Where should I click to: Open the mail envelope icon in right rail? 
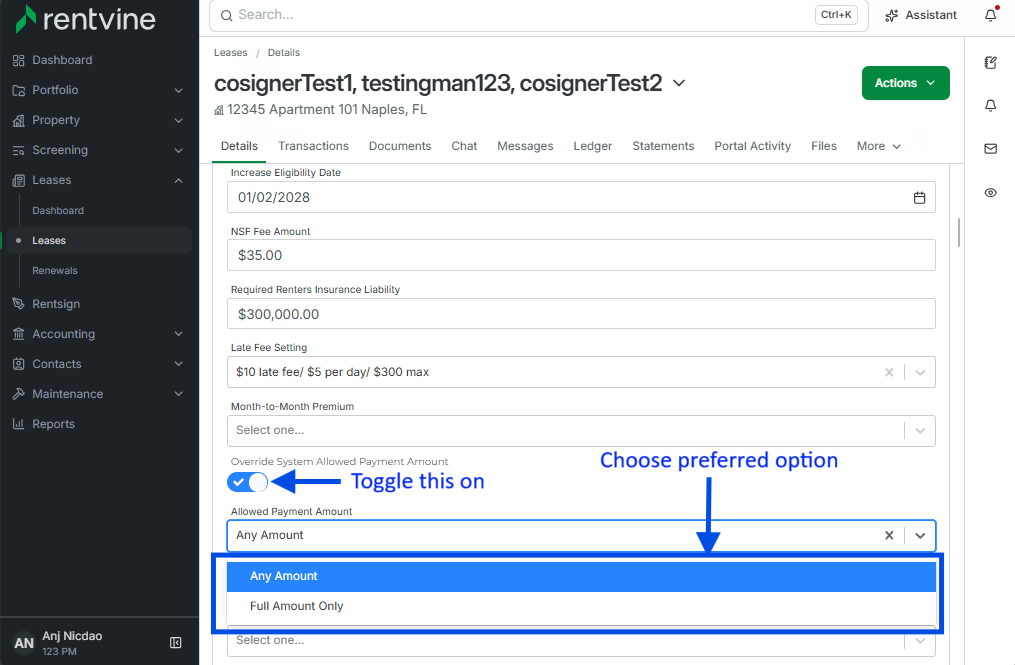pyautogui.click(x=990, y=149)
